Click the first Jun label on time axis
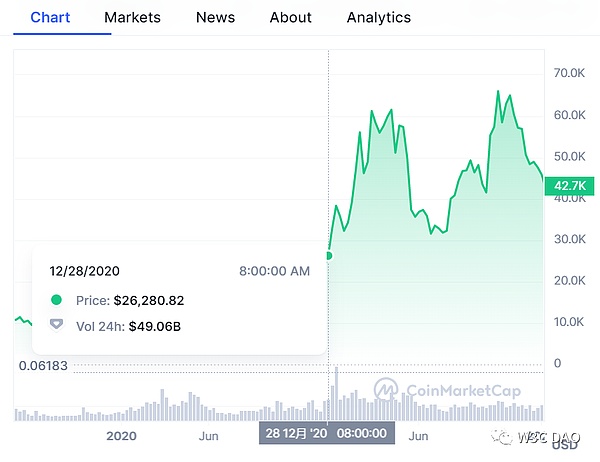600x462 pixels. [209, 436]
